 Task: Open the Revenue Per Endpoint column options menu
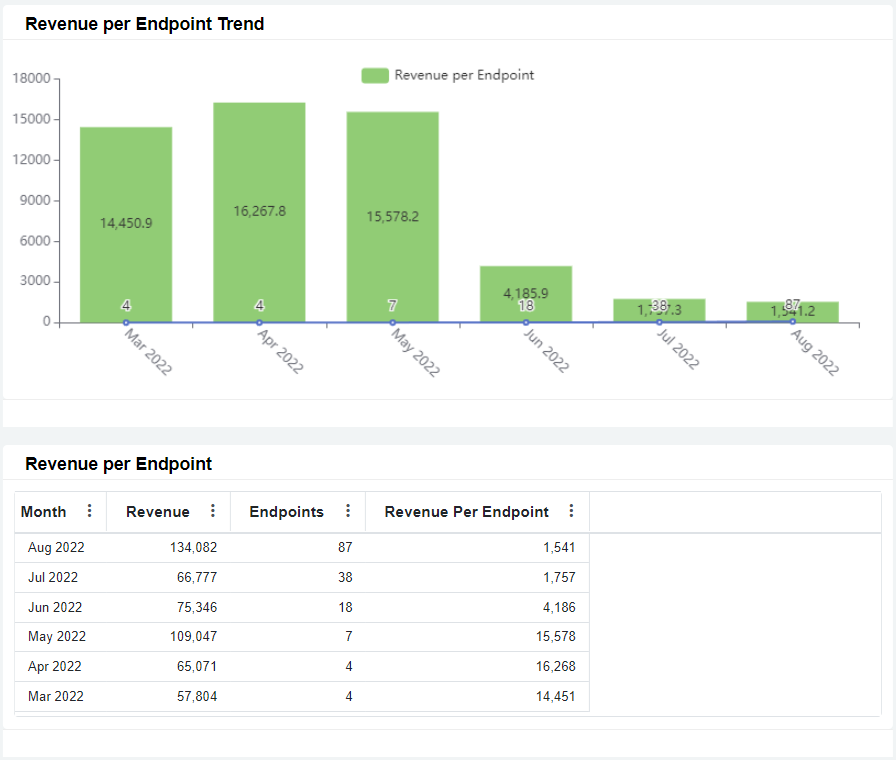pyautogui.click(x=571, y=511)
